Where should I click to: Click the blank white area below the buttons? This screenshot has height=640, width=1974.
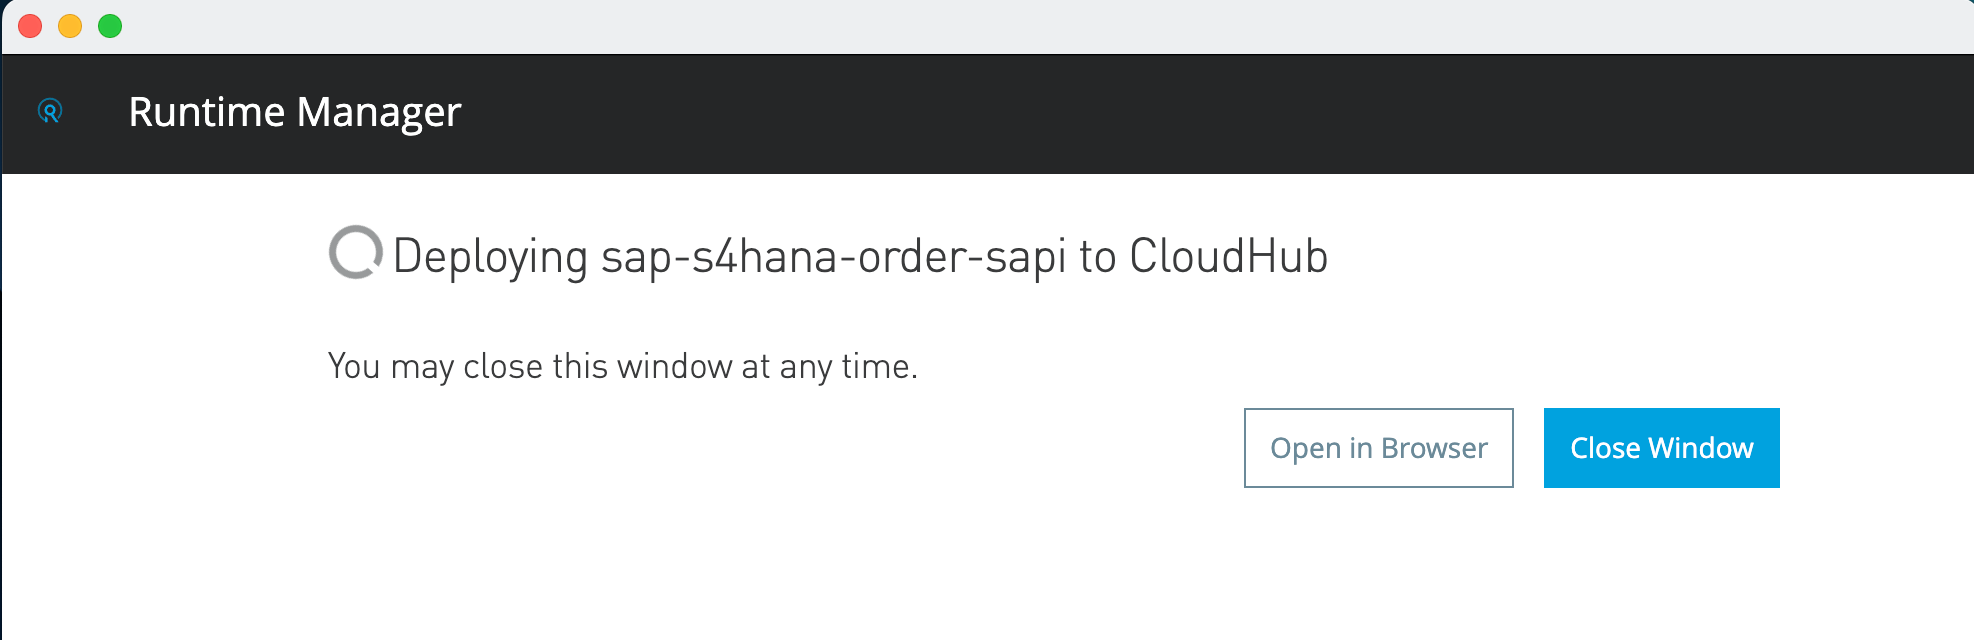coord(1000,570)
